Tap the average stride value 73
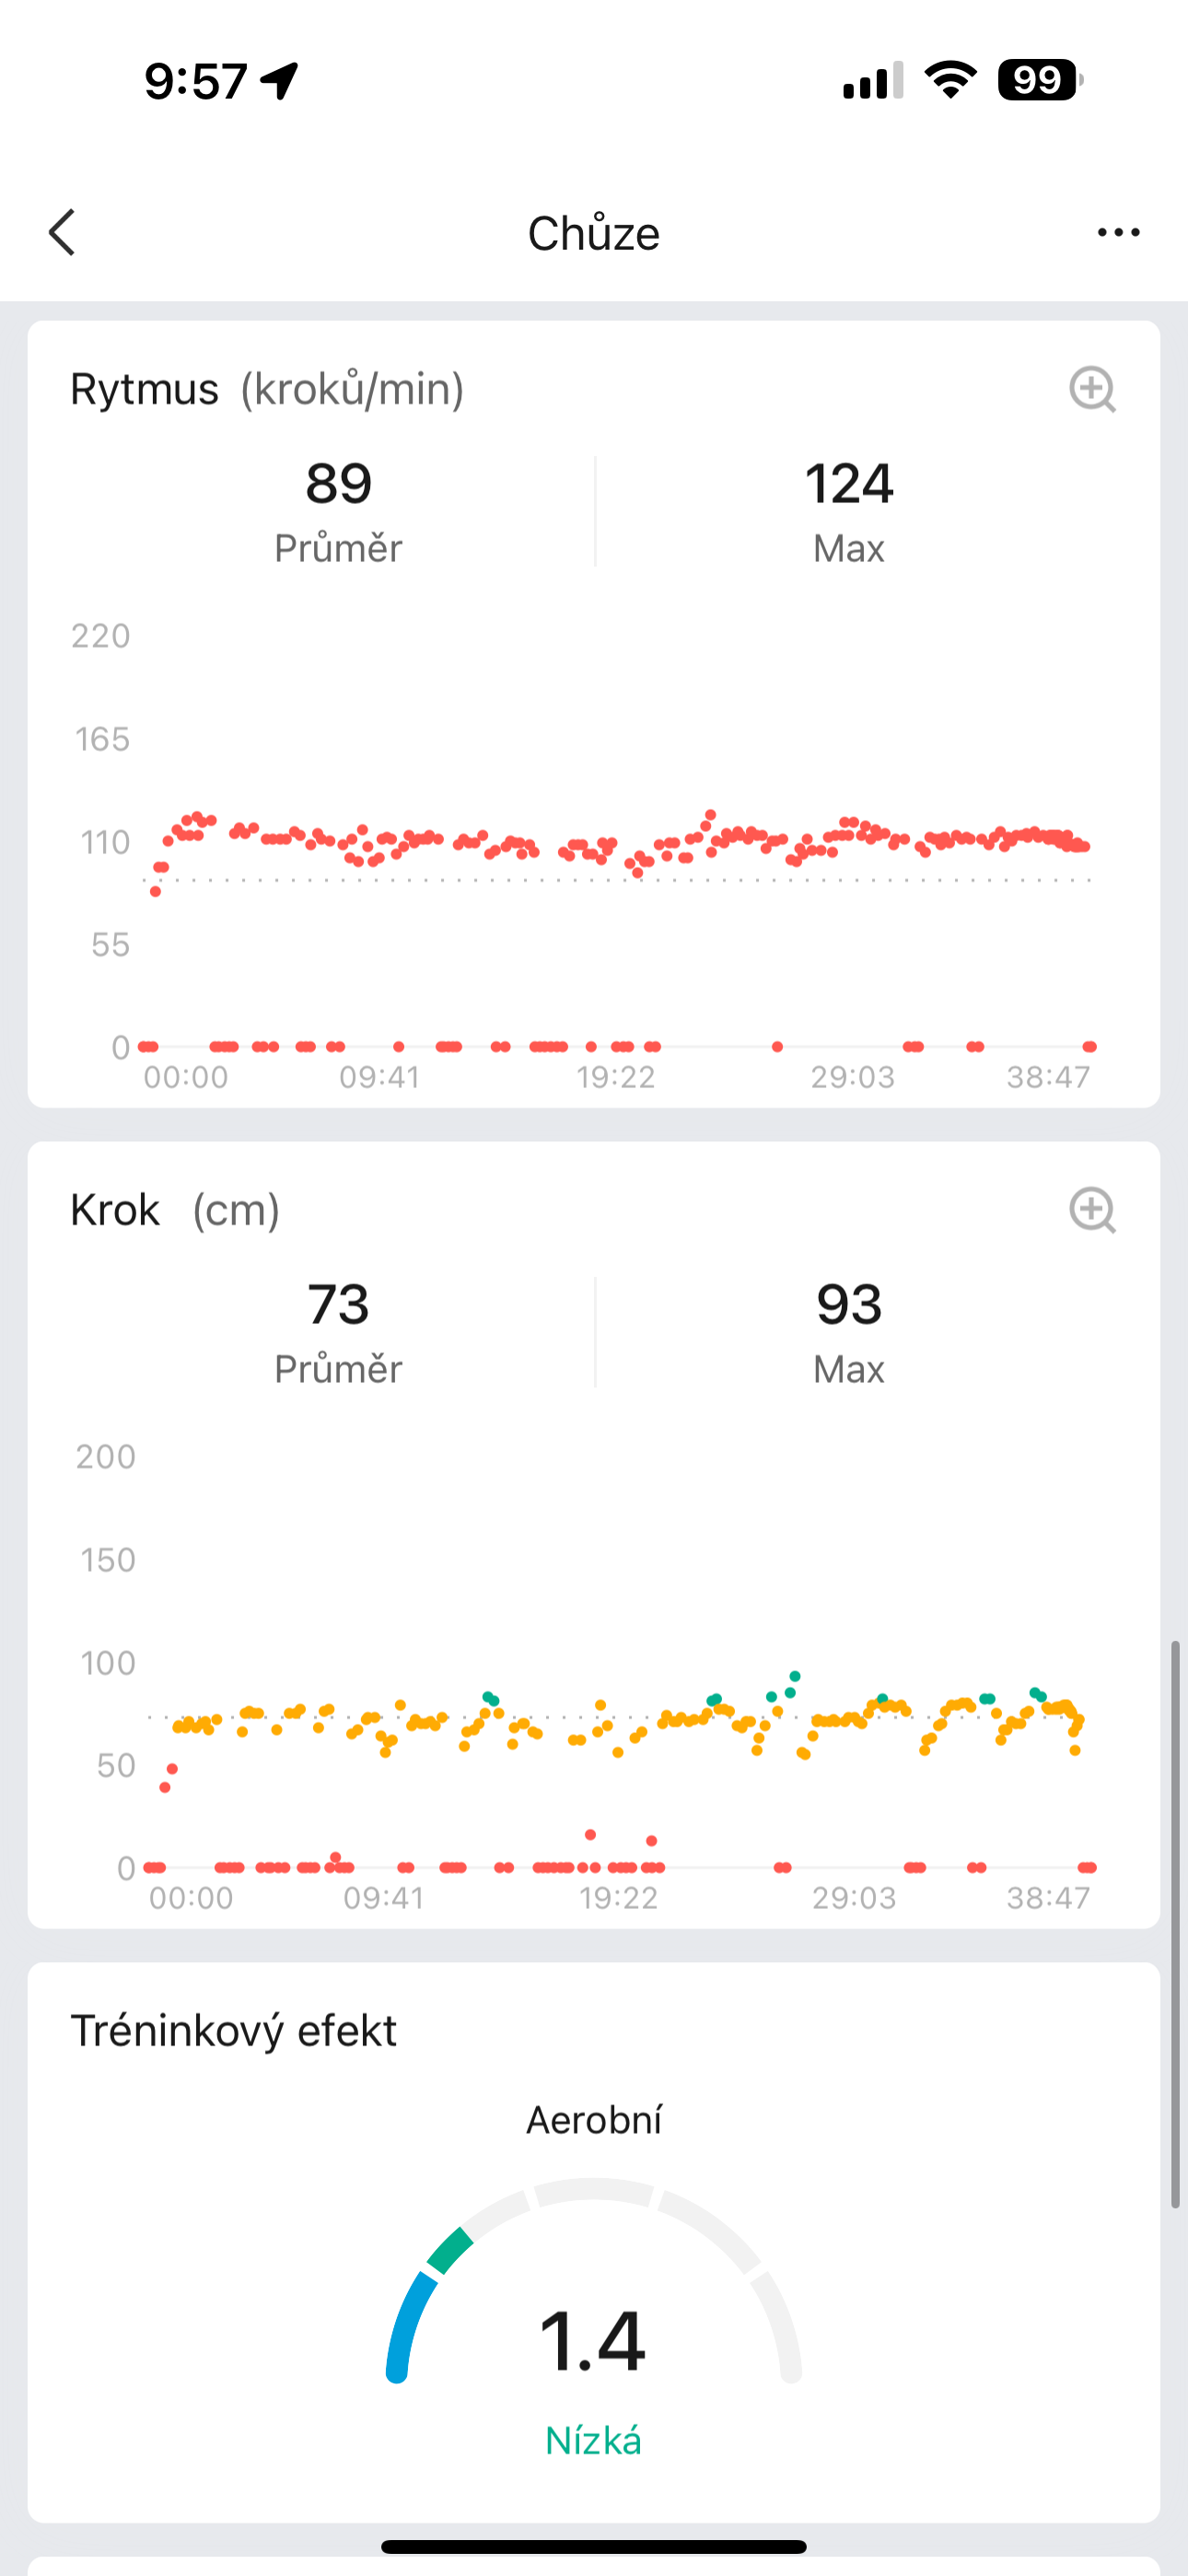This screenshot has width=1188, height=2576. 339,1305
